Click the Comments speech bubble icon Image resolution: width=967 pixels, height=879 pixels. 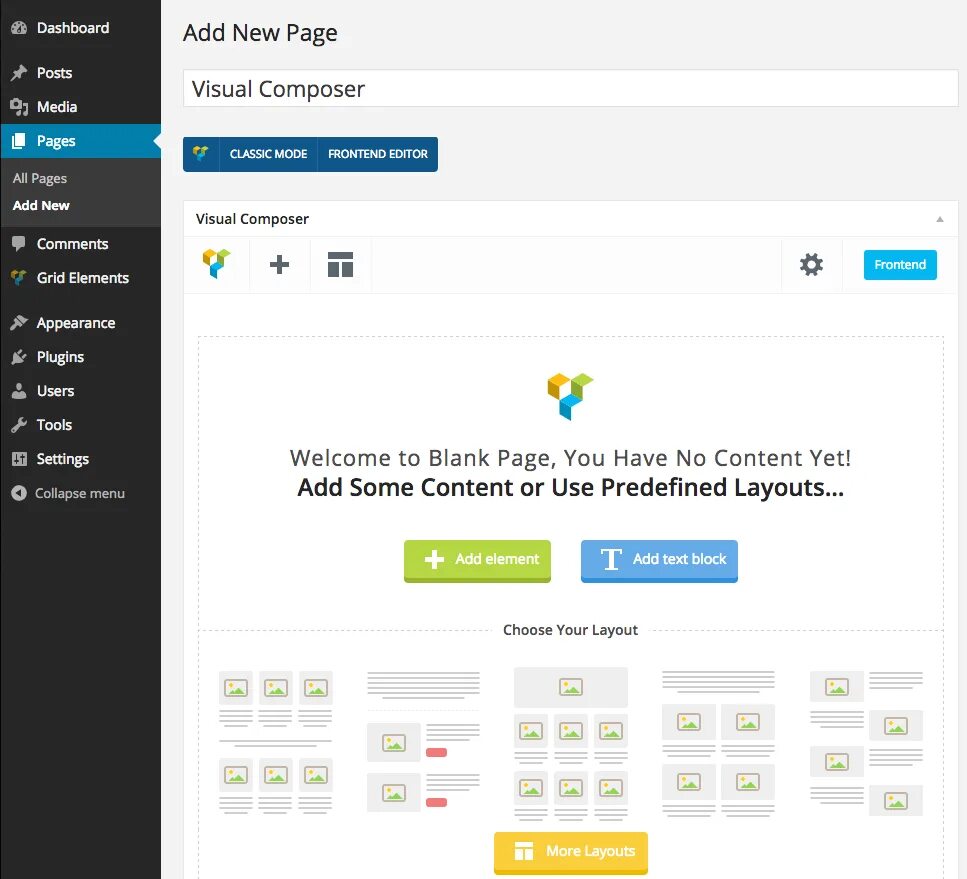click(x=19, y=244)
